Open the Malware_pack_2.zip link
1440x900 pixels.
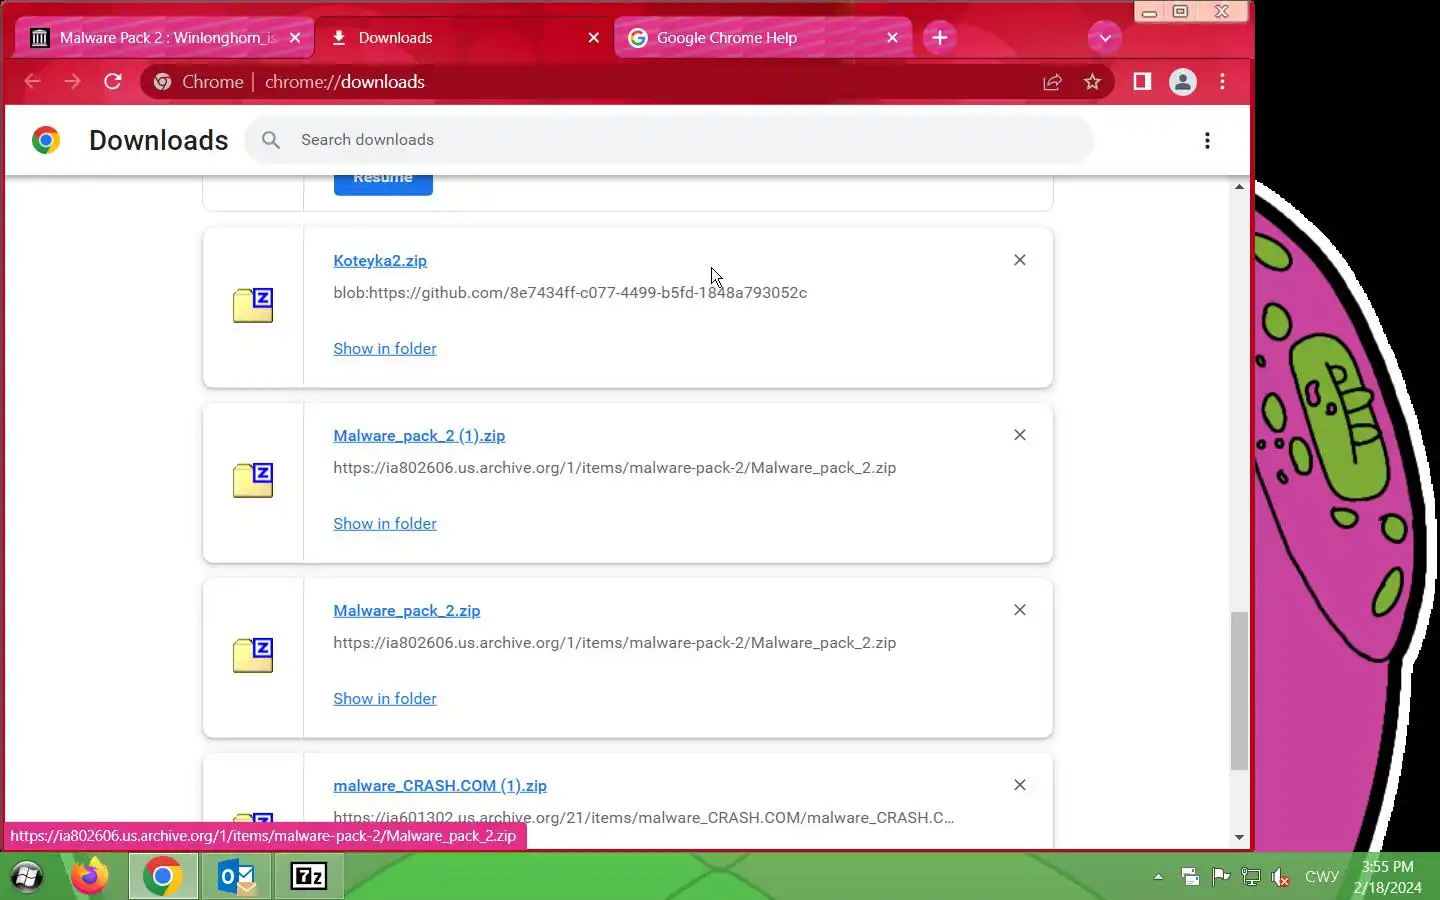(407, 610)
